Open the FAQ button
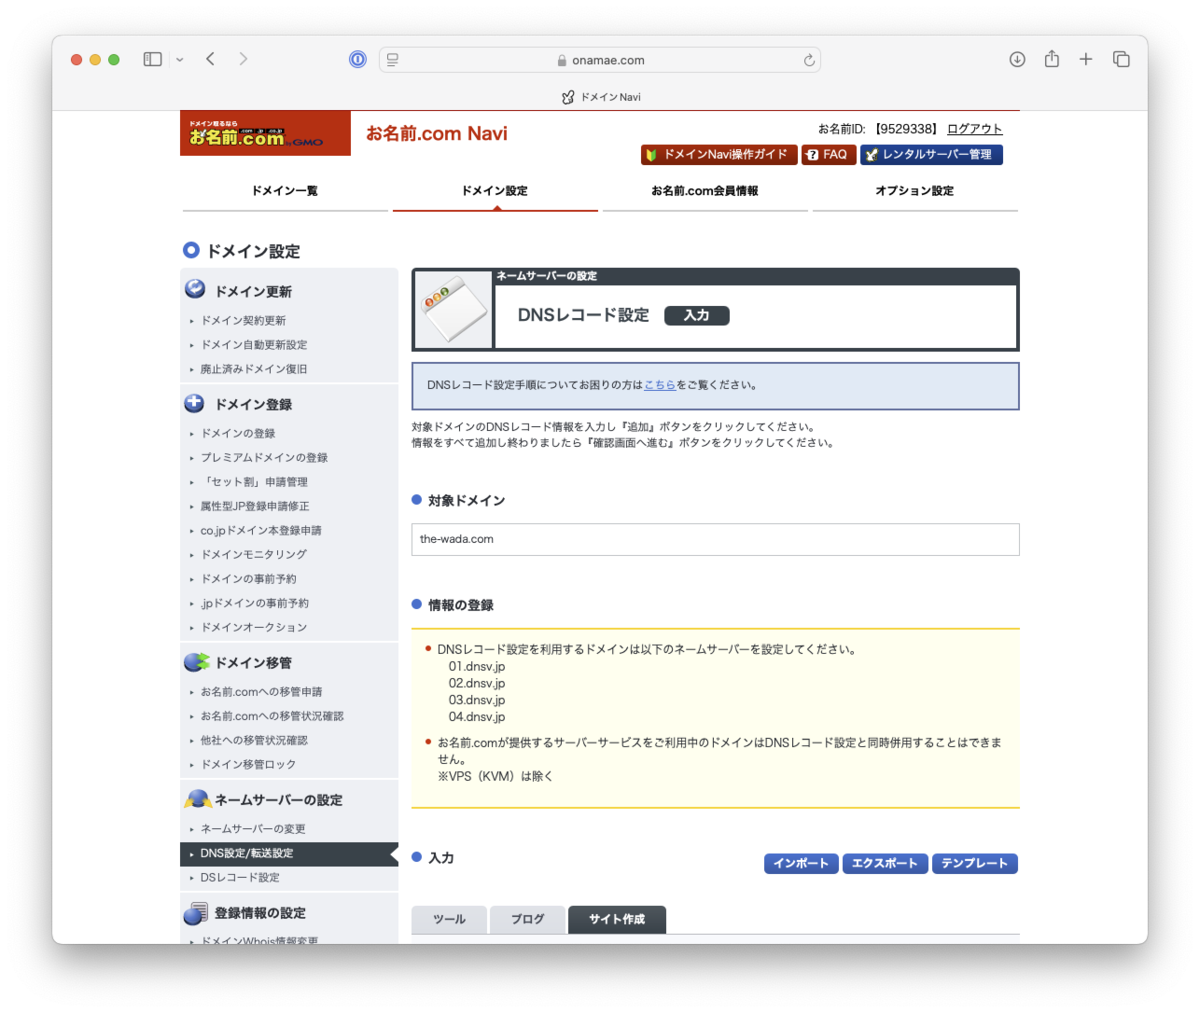The height and width of the screenshot is (1013, 1200). [x=828, y=154]
